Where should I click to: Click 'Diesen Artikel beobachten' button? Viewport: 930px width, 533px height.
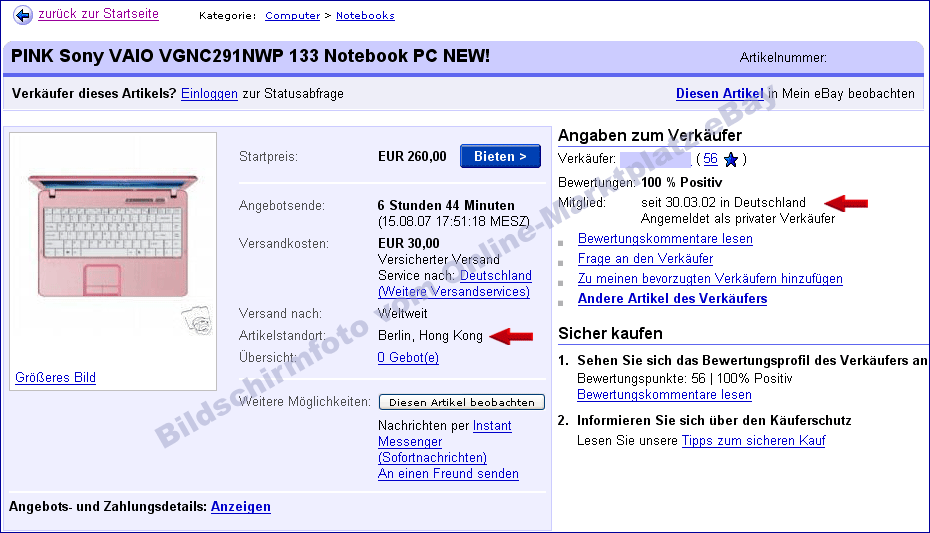tap(461, 402)
